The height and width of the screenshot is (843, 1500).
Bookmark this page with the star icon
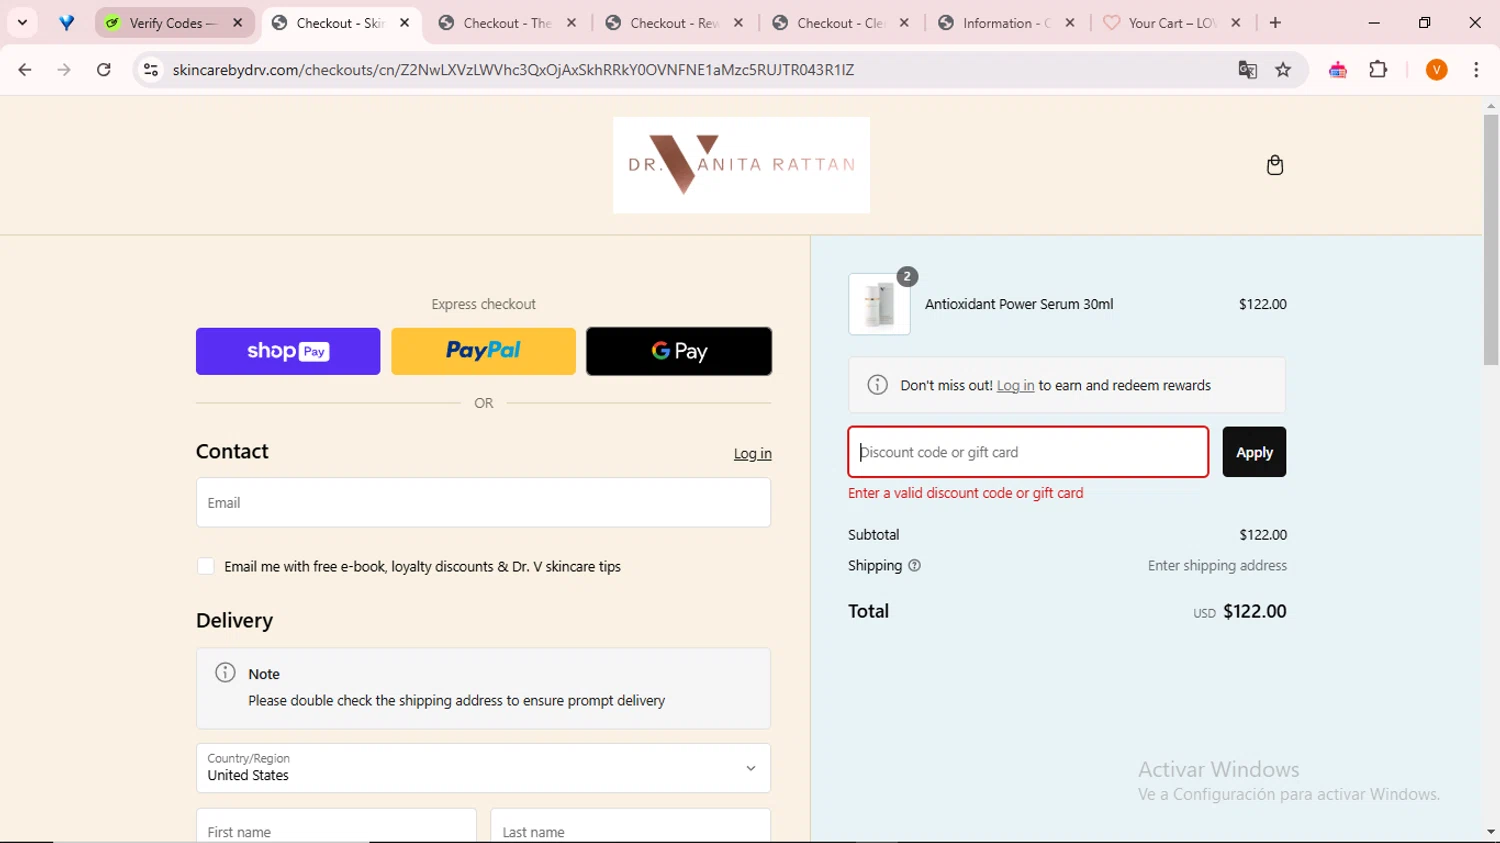(1283, 70)
